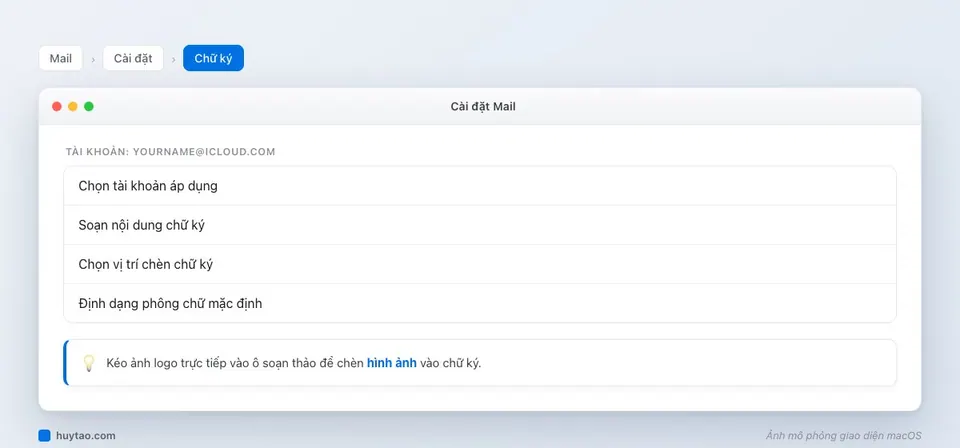
Task: Open the Cài đặt breadcrumb step
Action: pyautogui.click(x=133, y=58)
